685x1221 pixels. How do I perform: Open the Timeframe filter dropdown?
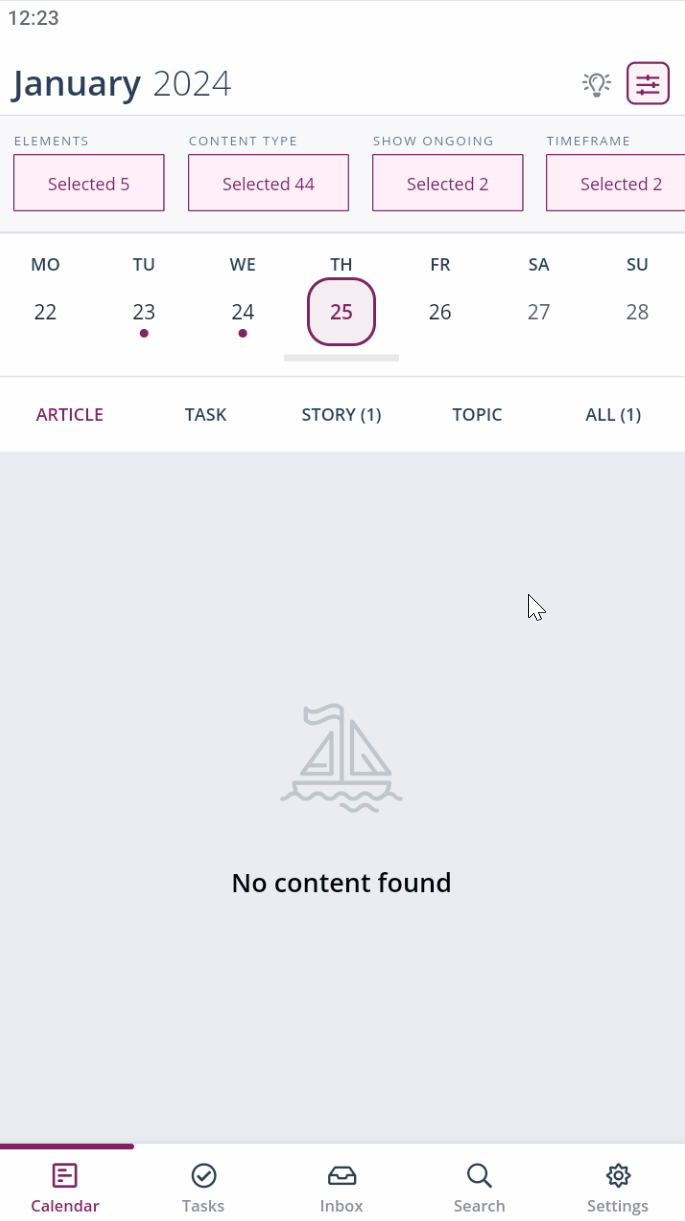tap(616, 183)
